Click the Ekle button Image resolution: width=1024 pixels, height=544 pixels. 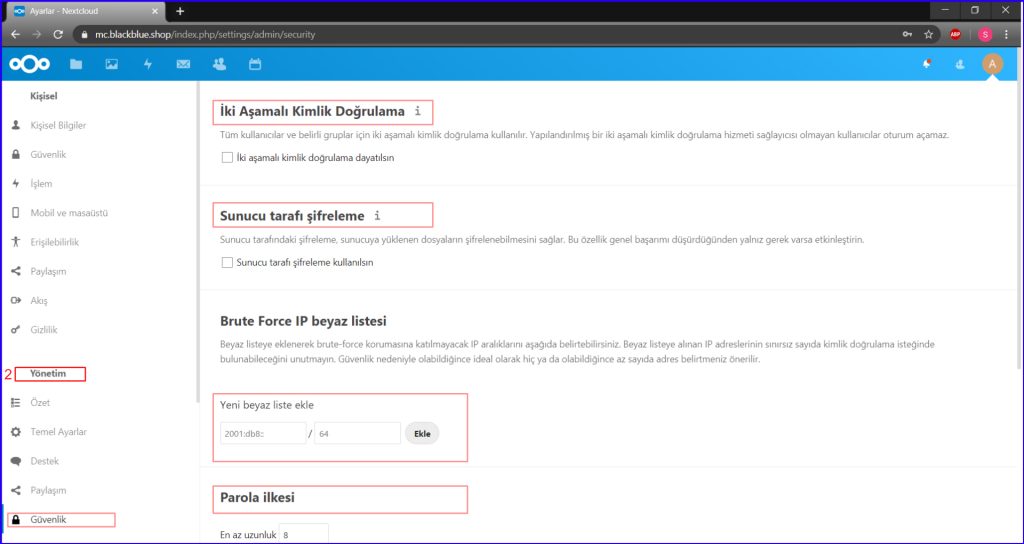(x=423, y=434)
